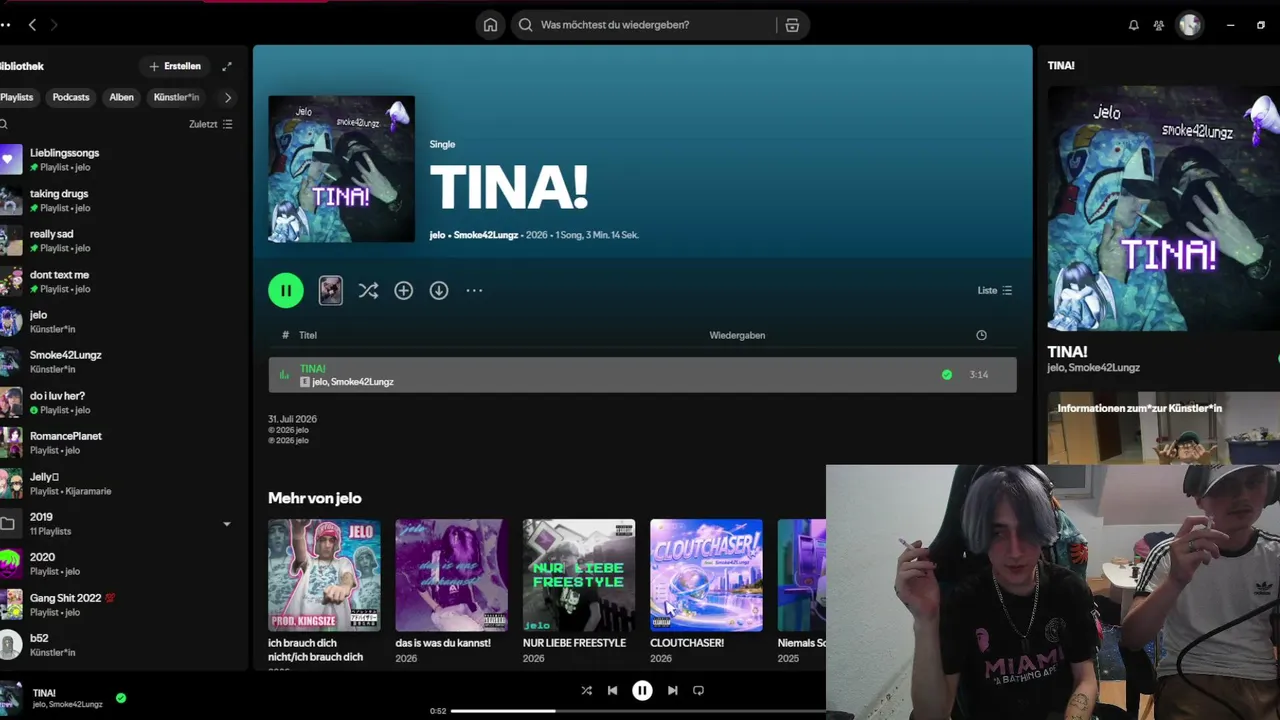Toggle shuffle for the TINA! single
The height and width of the screenshot is (720, 1280).
pyautogui.click(x=368, y=290)
